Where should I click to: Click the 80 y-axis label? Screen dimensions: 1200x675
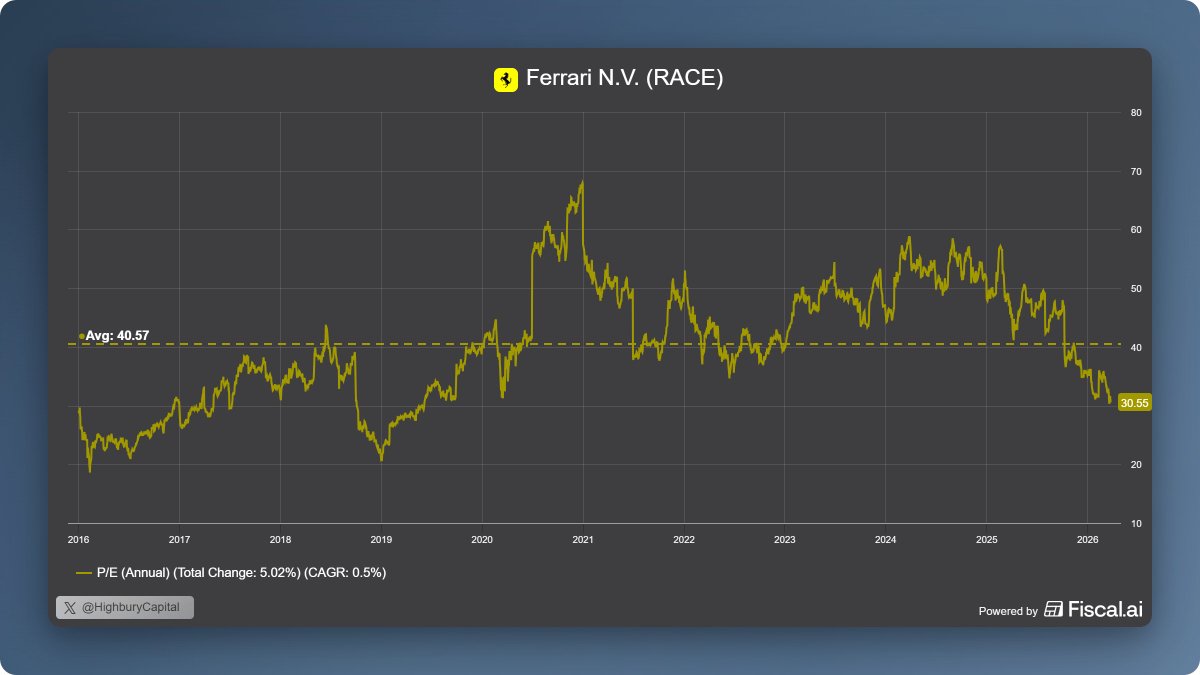(x=1136, y=112)
